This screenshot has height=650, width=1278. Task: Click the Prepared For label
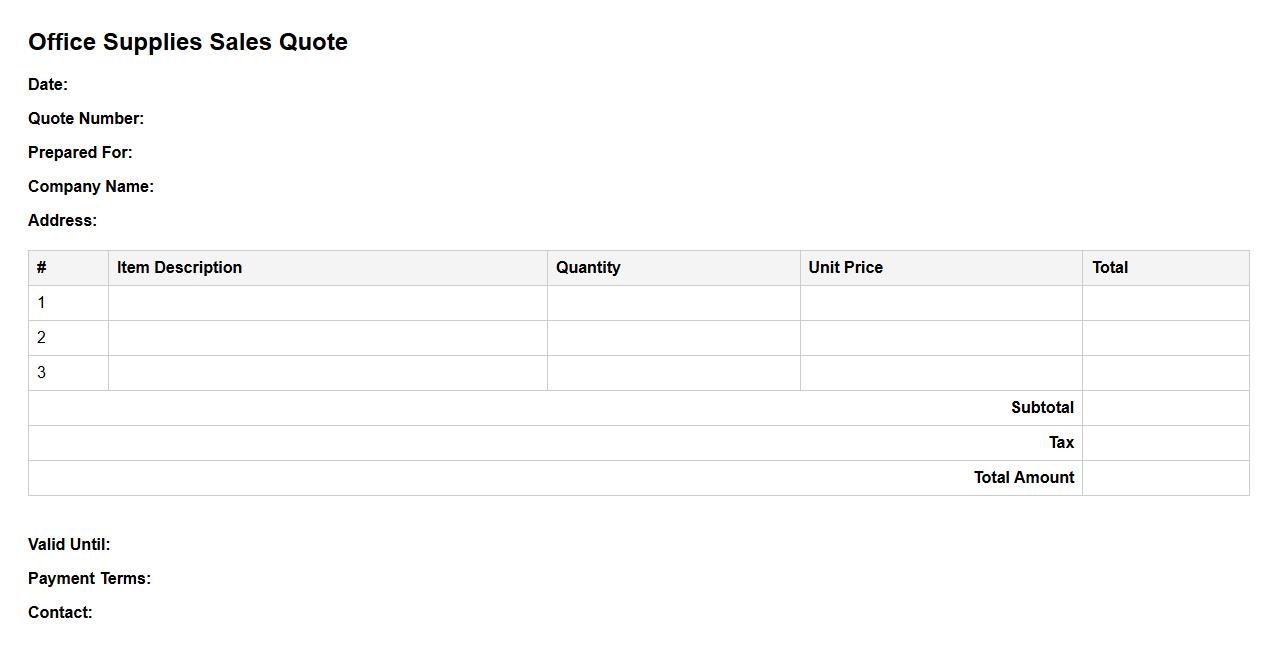click(x=80, y=153)
